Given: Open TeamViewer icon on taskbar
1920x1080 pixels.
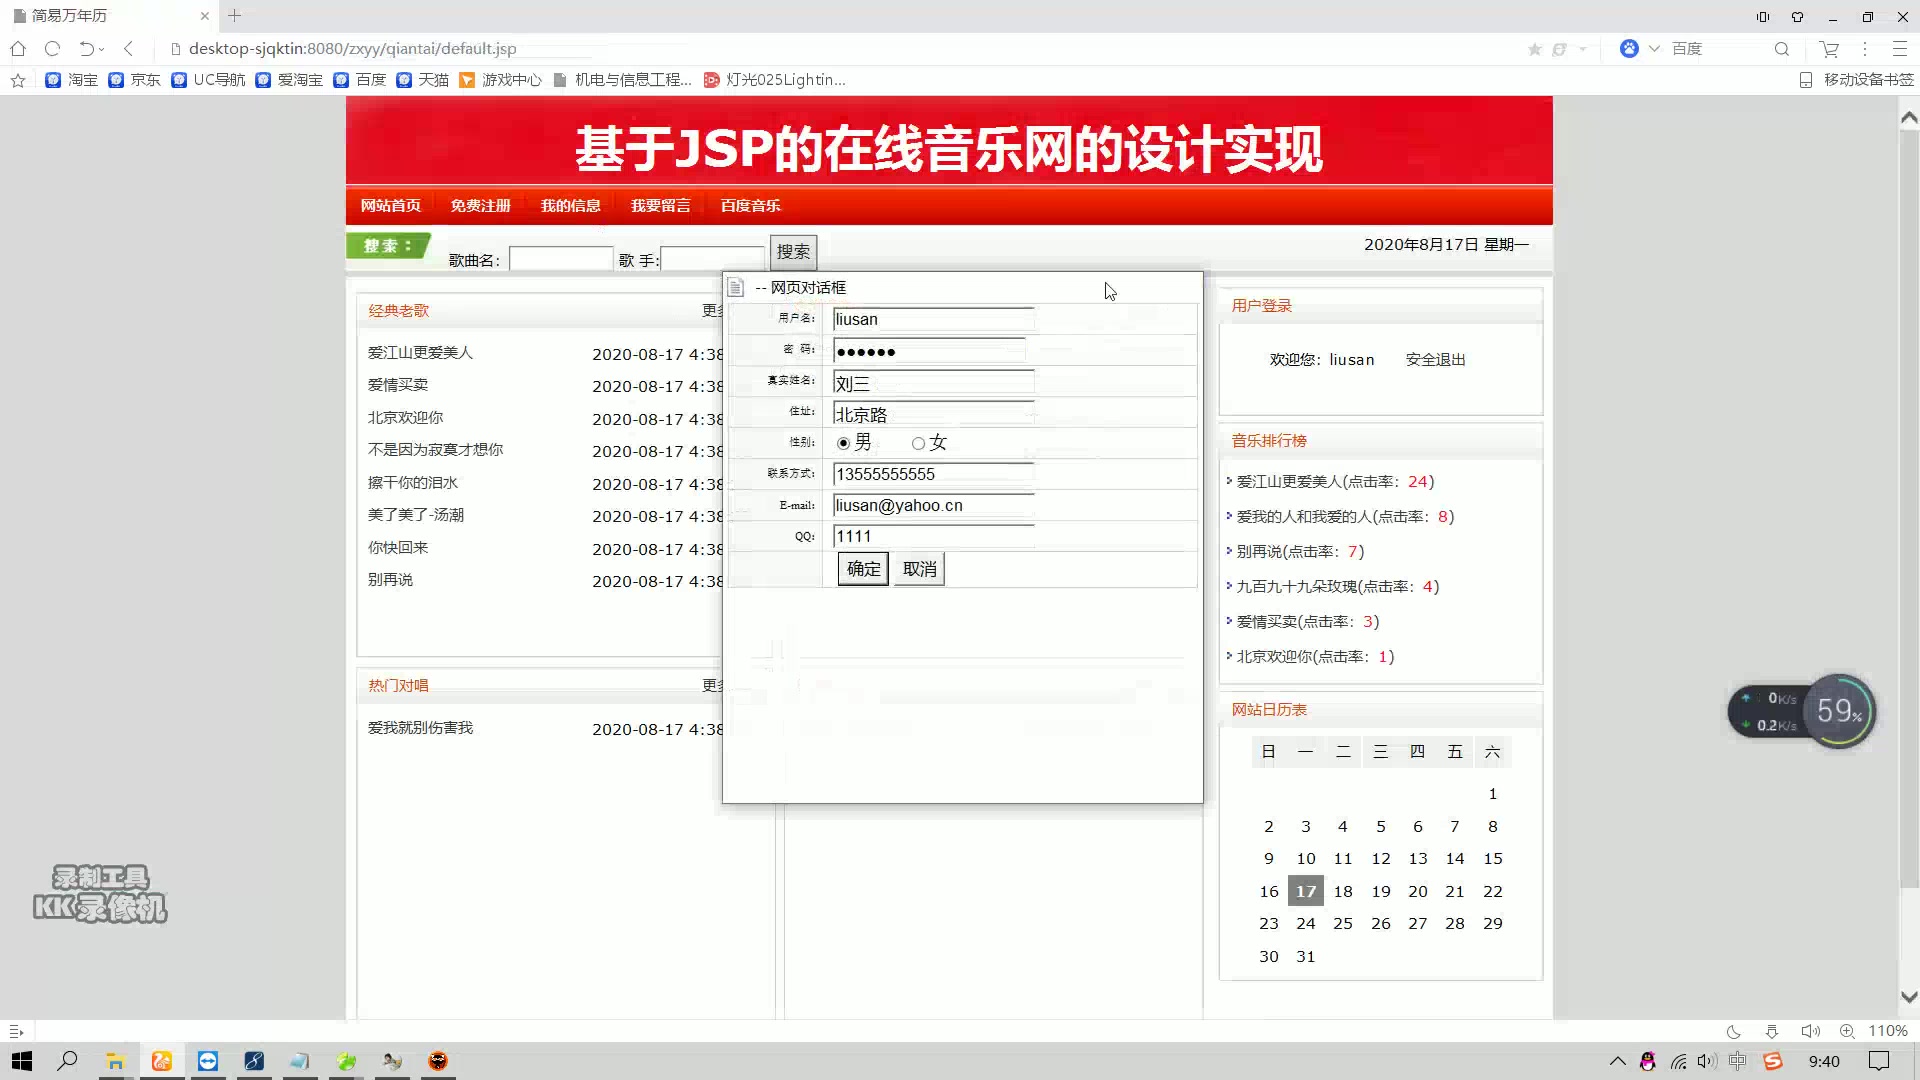Looking at the screenshot, I should (x=208, y=1061).
